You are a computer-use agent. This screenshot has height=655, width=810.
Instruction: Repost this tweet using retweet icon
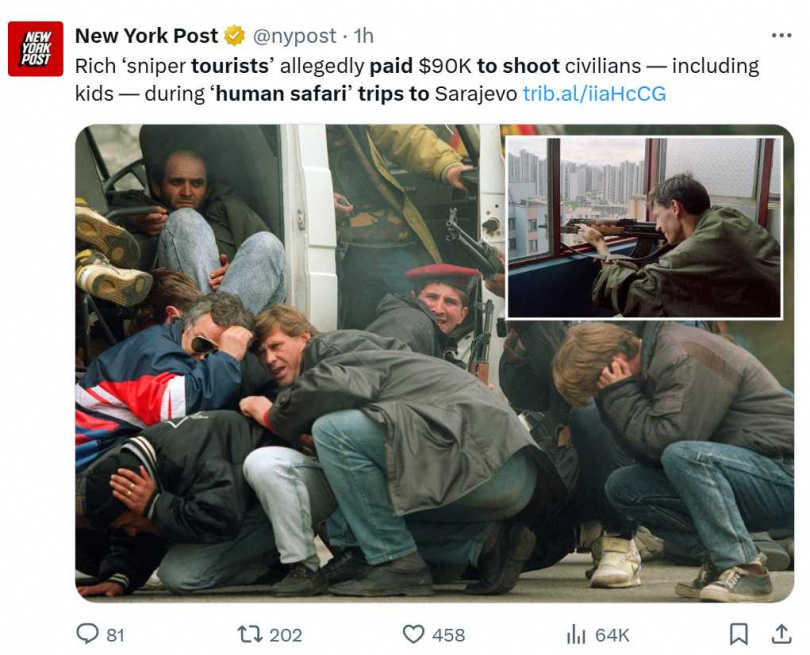pos(250,634)
